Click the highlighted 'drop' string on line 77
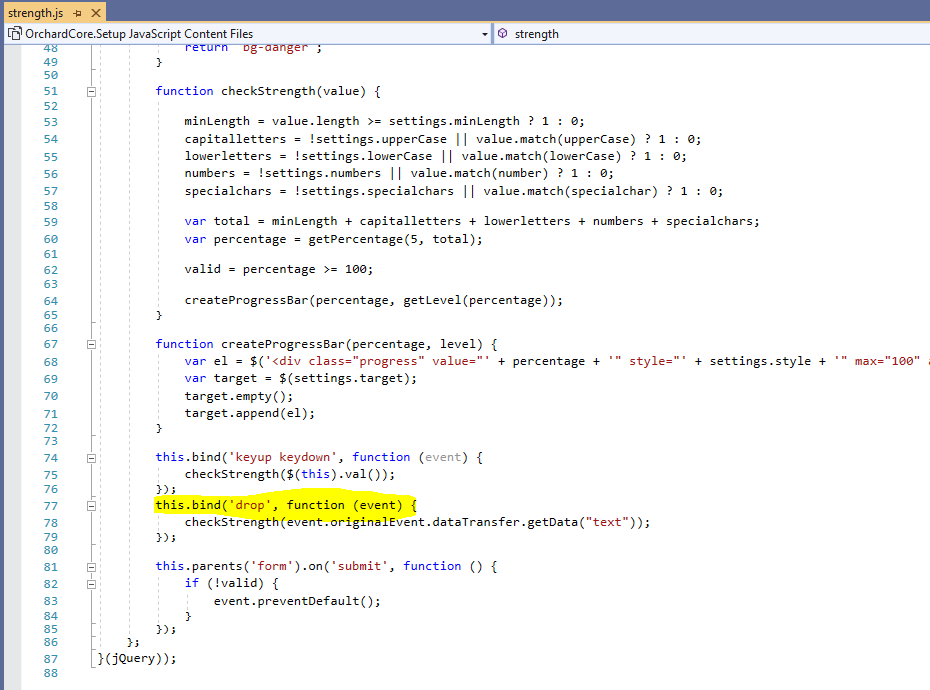Image resolution: width=930 pixels, height=690 pixels. coord(250,505)
